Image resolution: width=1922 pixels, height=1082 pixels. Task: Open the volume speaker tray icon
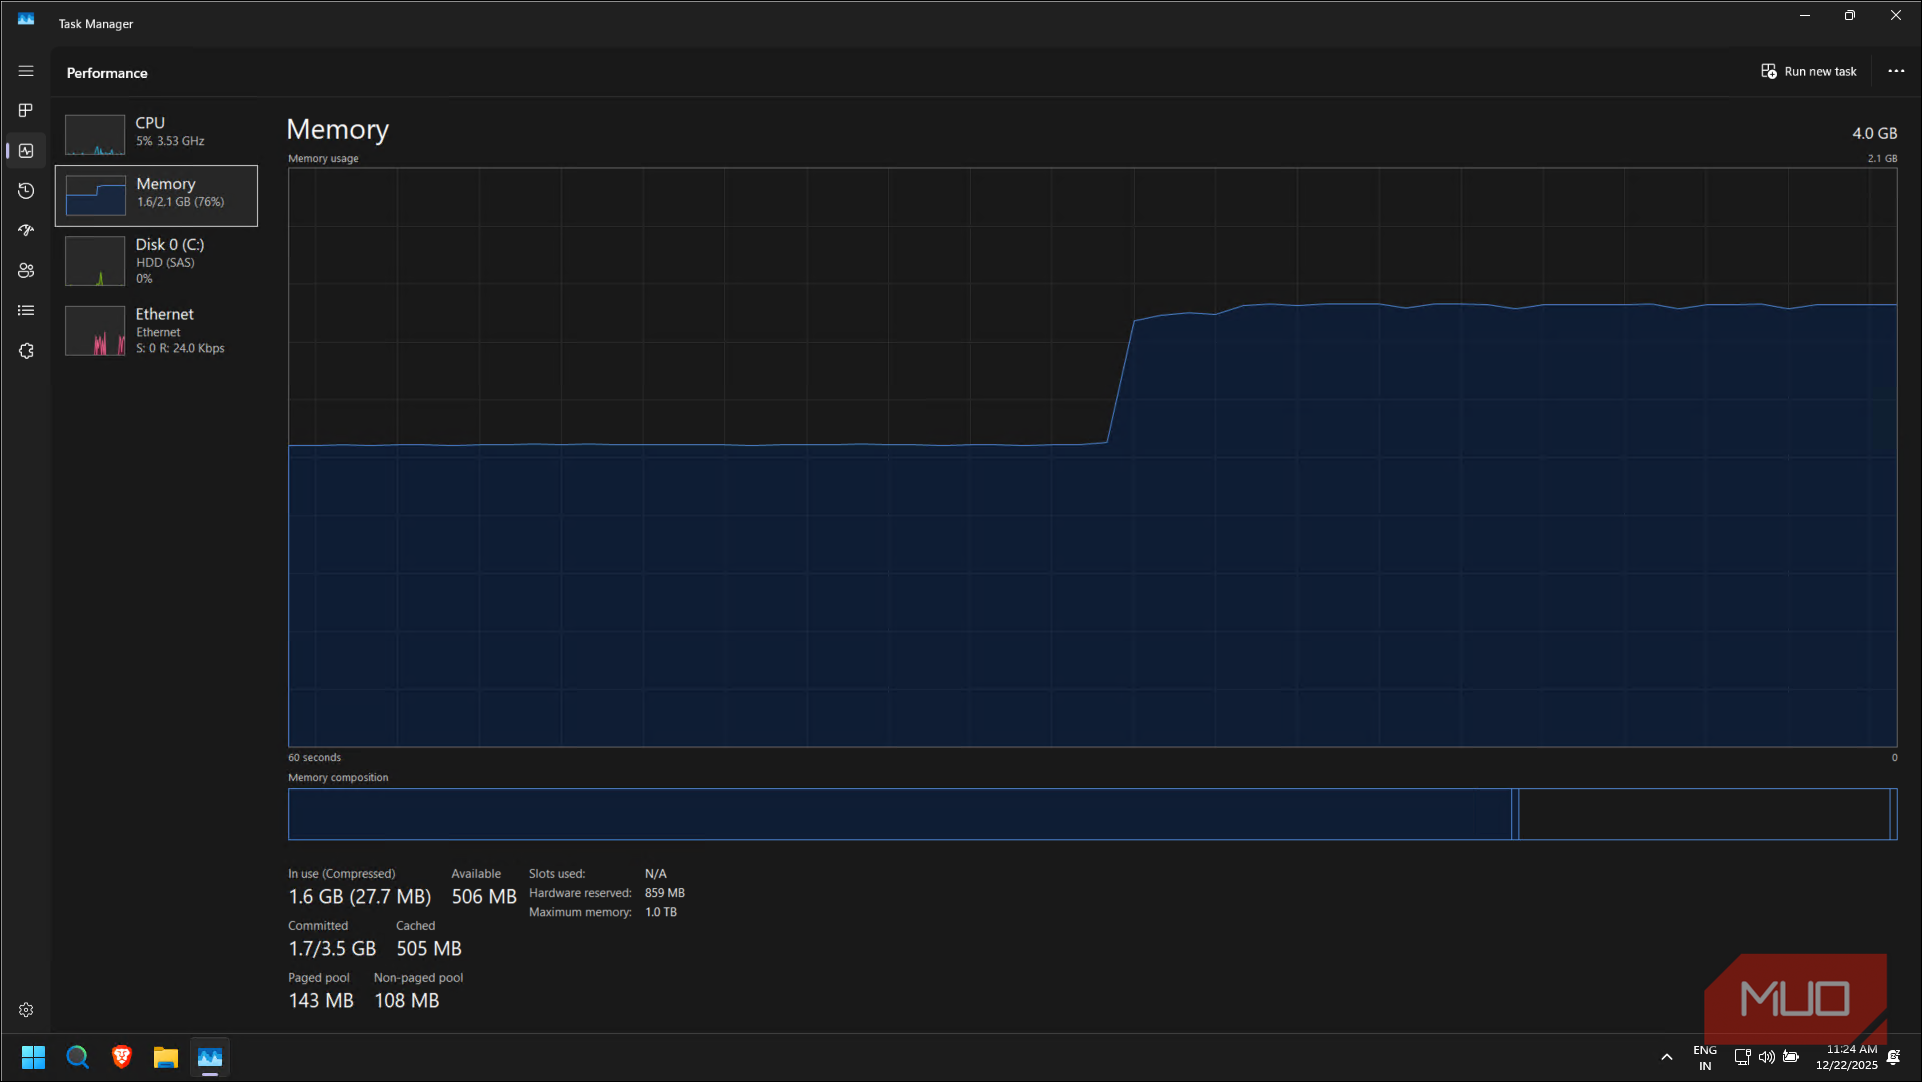pos(1766,1057)
